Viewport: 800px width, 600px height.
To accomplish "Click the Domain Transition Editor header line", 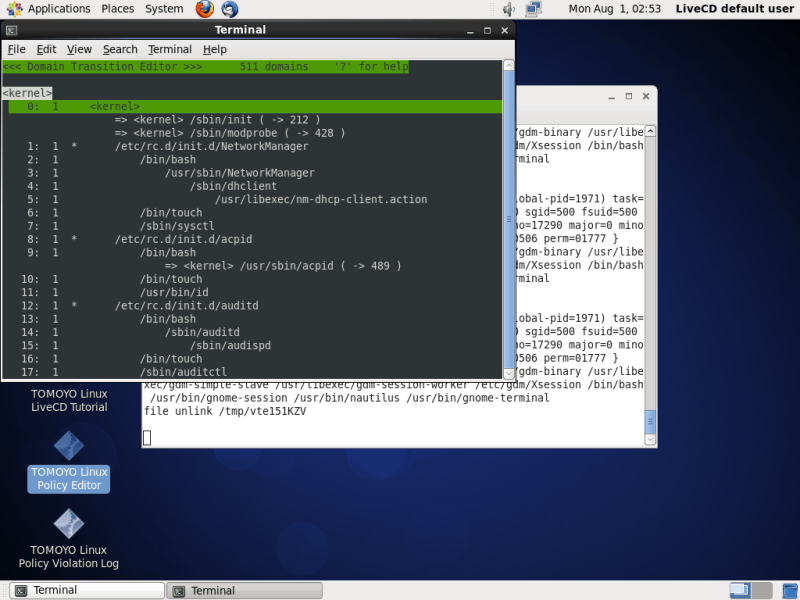I will [205, 67].
